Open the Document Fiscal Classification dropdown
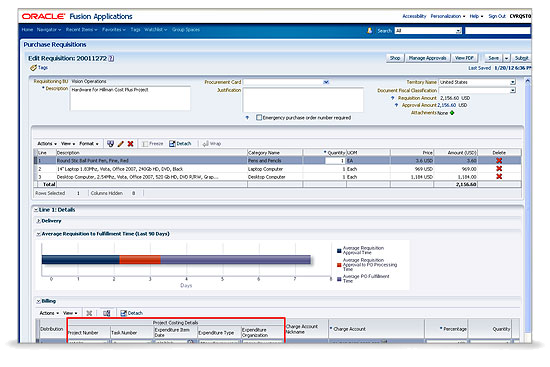The height and width of the screenshot is (367, 550). point(512,91)
